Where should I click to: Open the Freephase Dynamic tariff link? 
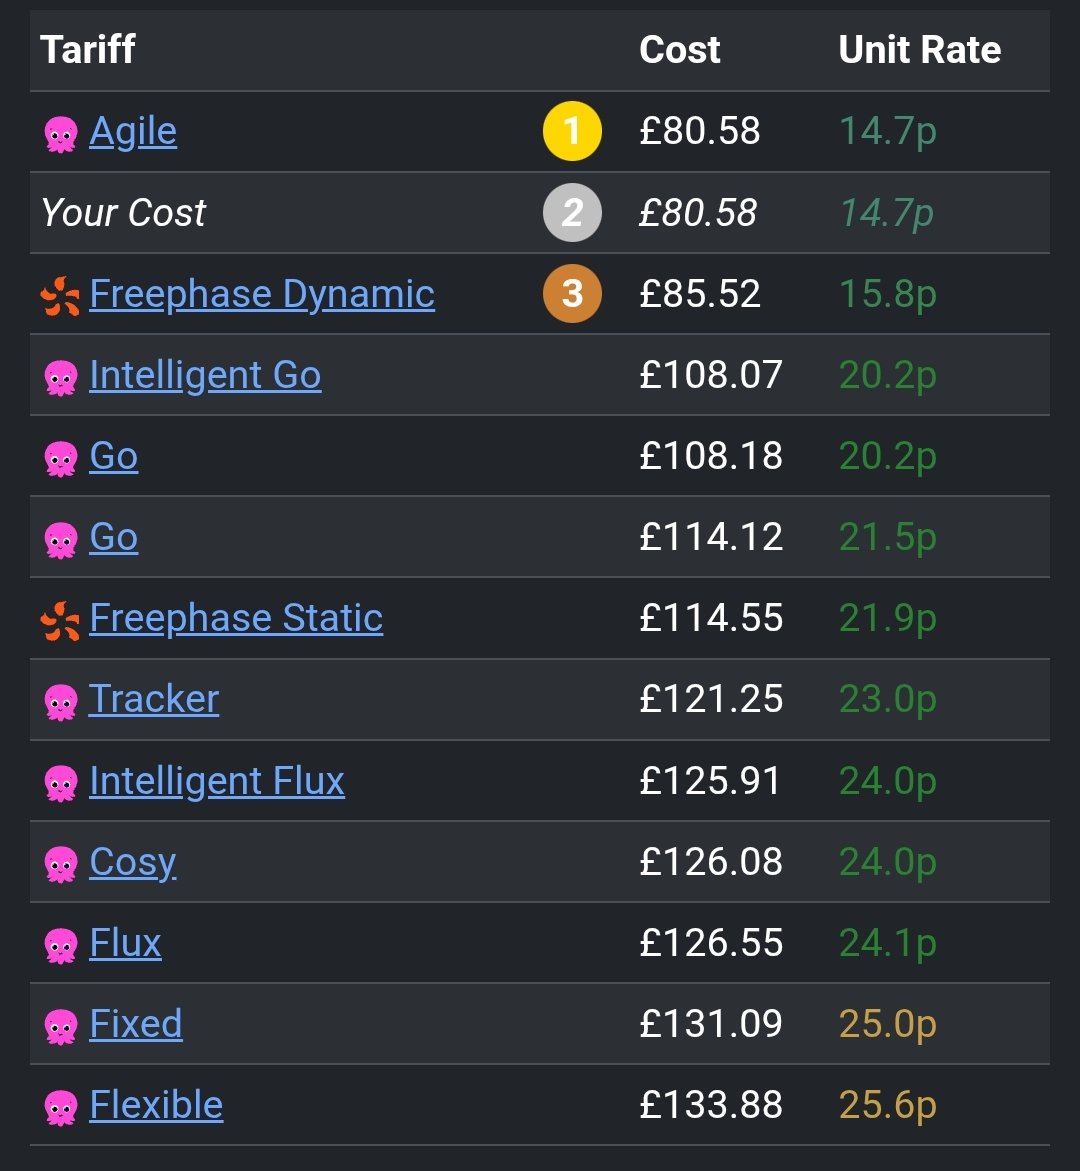click(x=262, y=294)
